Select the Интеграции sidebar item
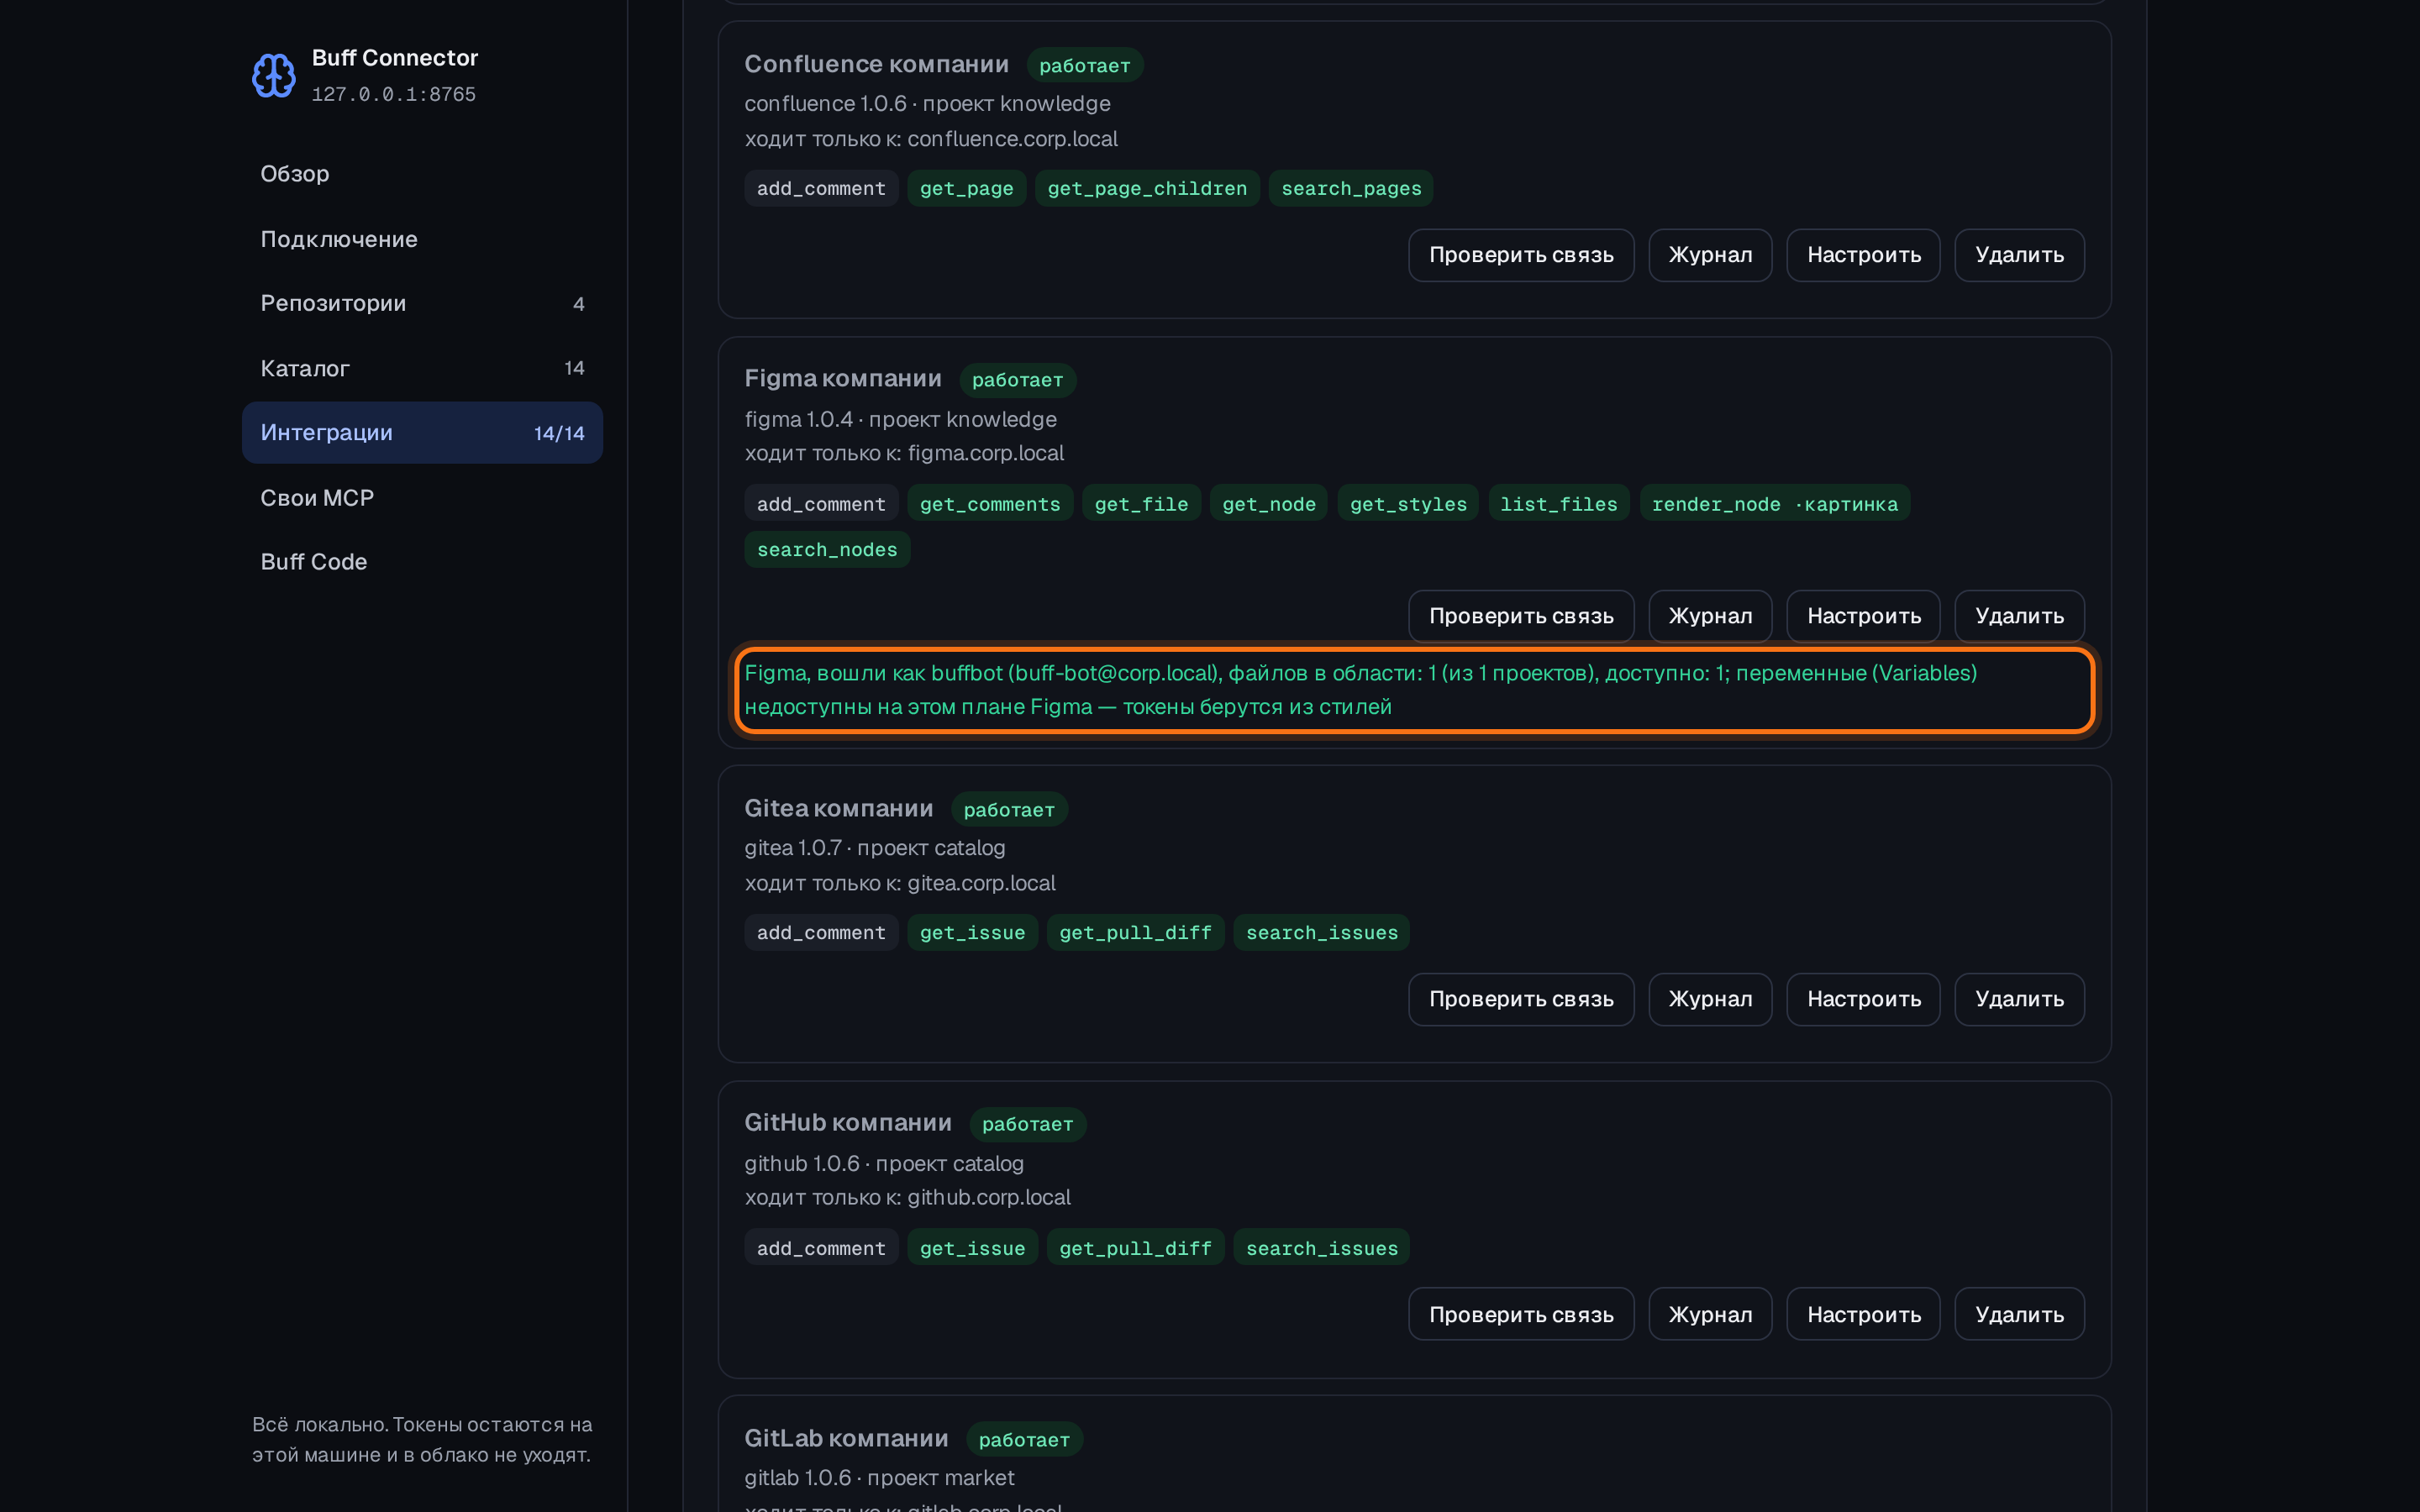Viewport: 2420px width, 1512px height. click(422, 433)
